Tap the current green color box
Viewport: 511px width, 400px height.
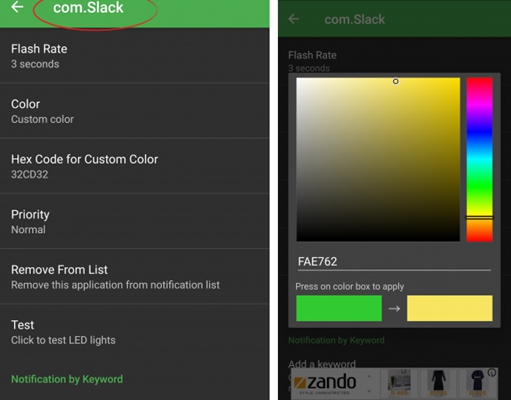tap(339, 308)
